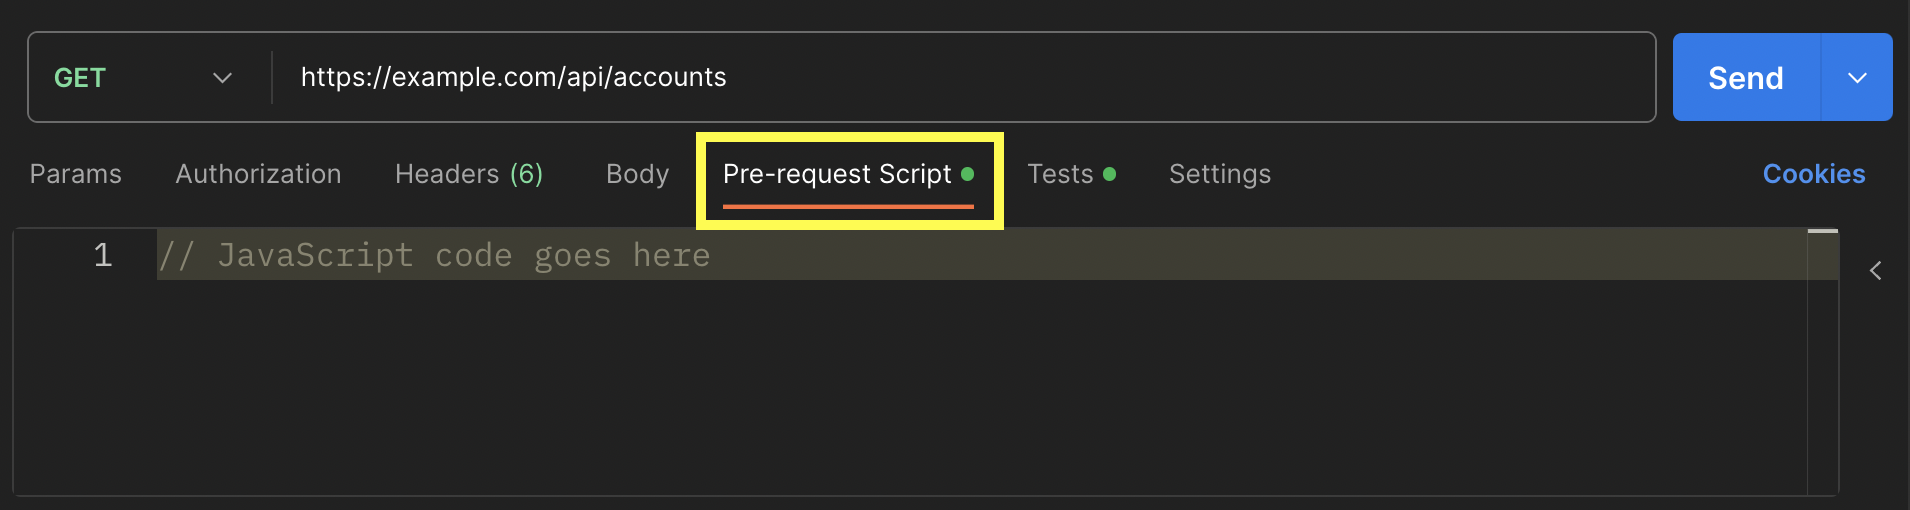
Task: Click the empty editor area below line 1
Action: 980,386
